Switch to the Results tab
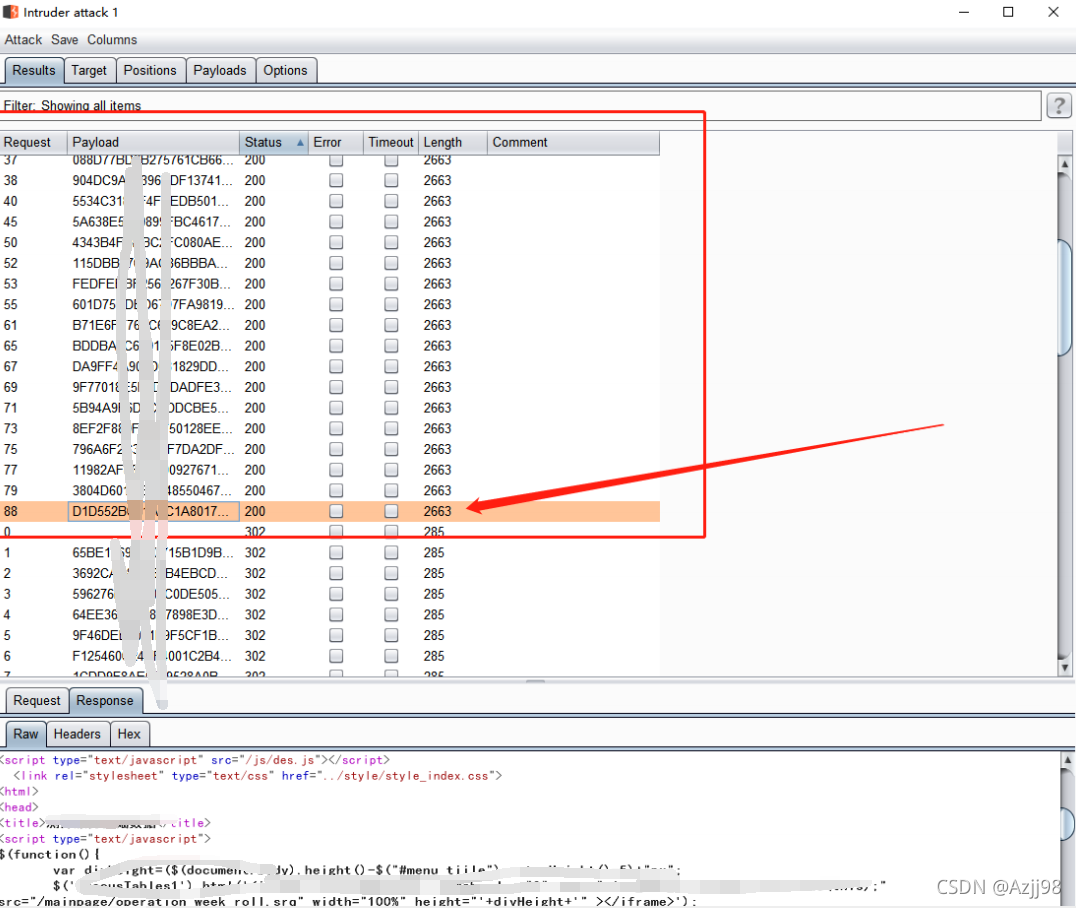Screen dimensions: 1076x908 [34, 70]
